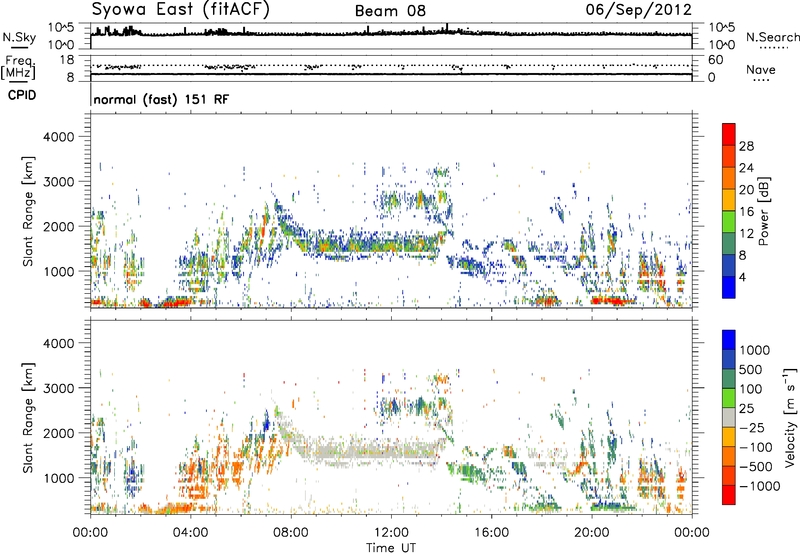Screen dimensions: 800x554
Task: Click the 'CPID' label
Action: [x=22, y=95]
